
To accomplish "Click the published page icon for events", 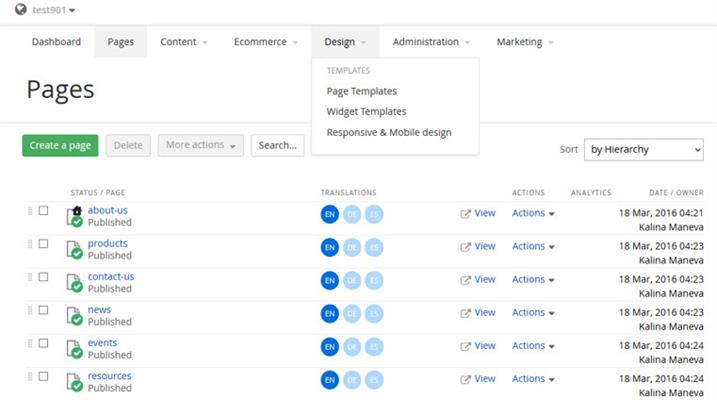I will tap(75, 349).
